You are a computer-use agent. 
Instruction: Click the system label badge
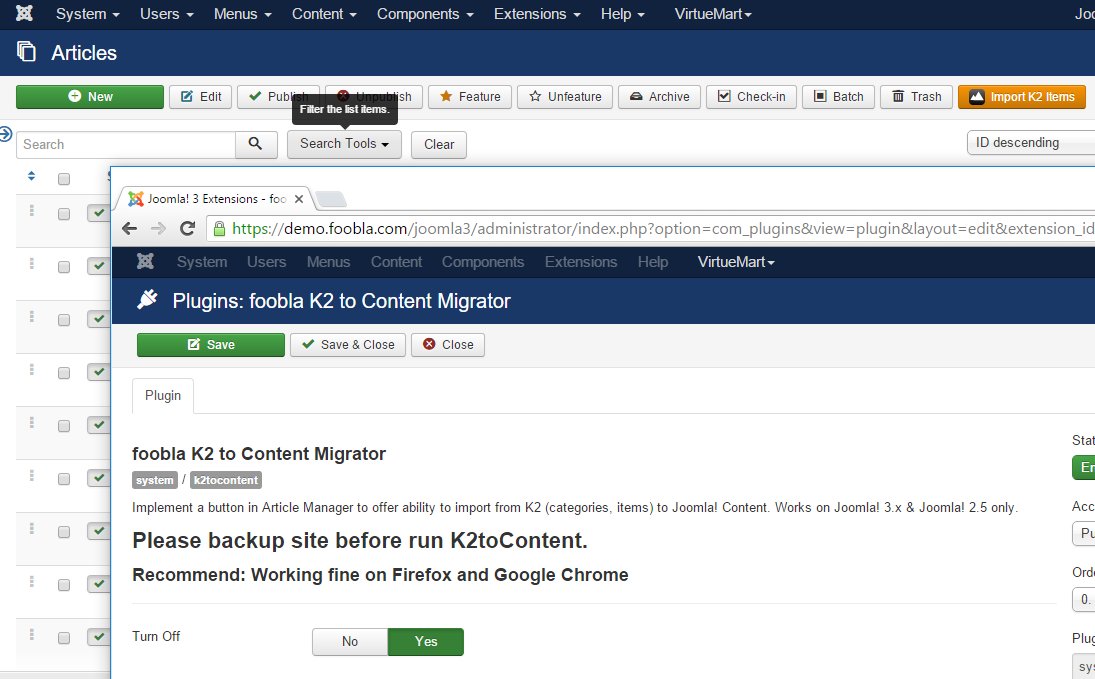[x=154, y=480]
